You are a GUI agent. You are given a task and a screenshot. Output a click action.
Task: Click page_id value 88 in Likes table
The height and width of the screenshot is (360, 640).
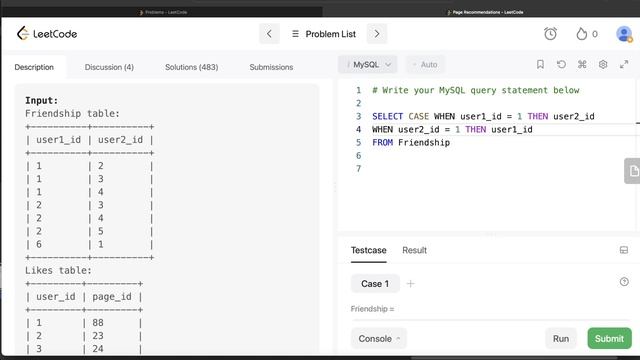tap(98, 323)
